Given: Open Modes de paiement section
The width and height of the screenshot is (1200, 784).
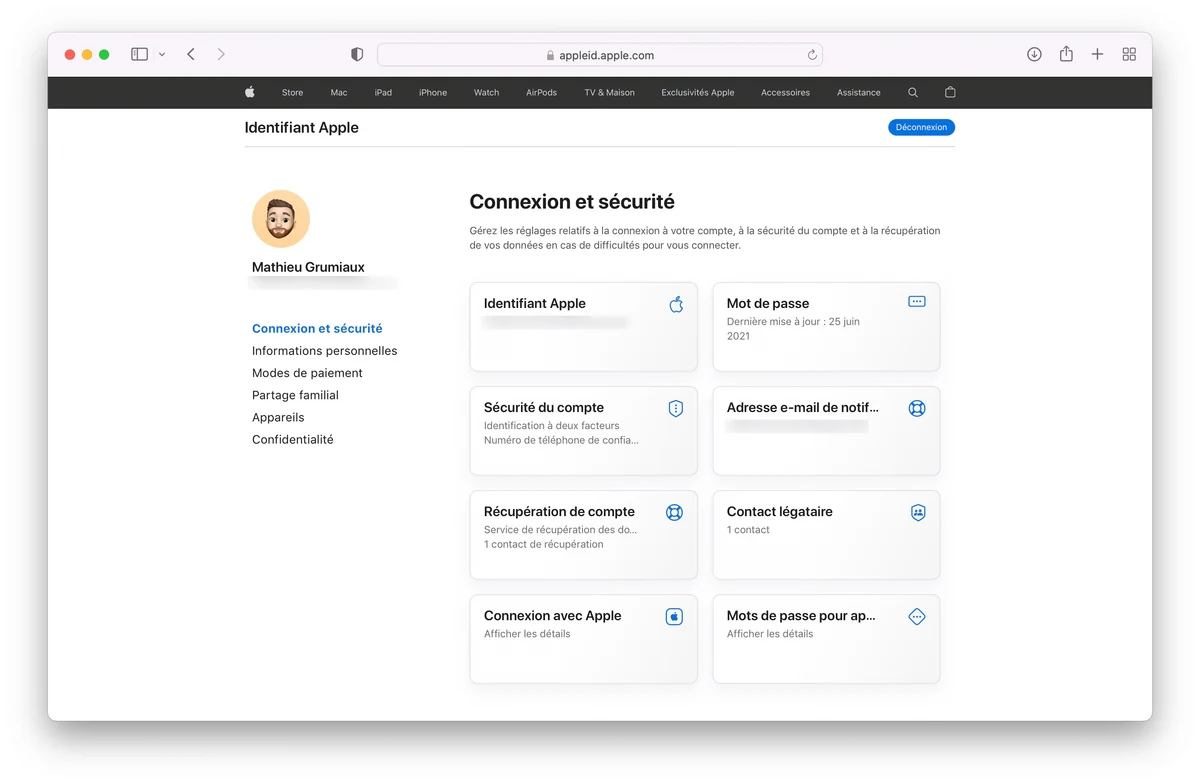Looking at the screenshot, I should pos(307,373).
